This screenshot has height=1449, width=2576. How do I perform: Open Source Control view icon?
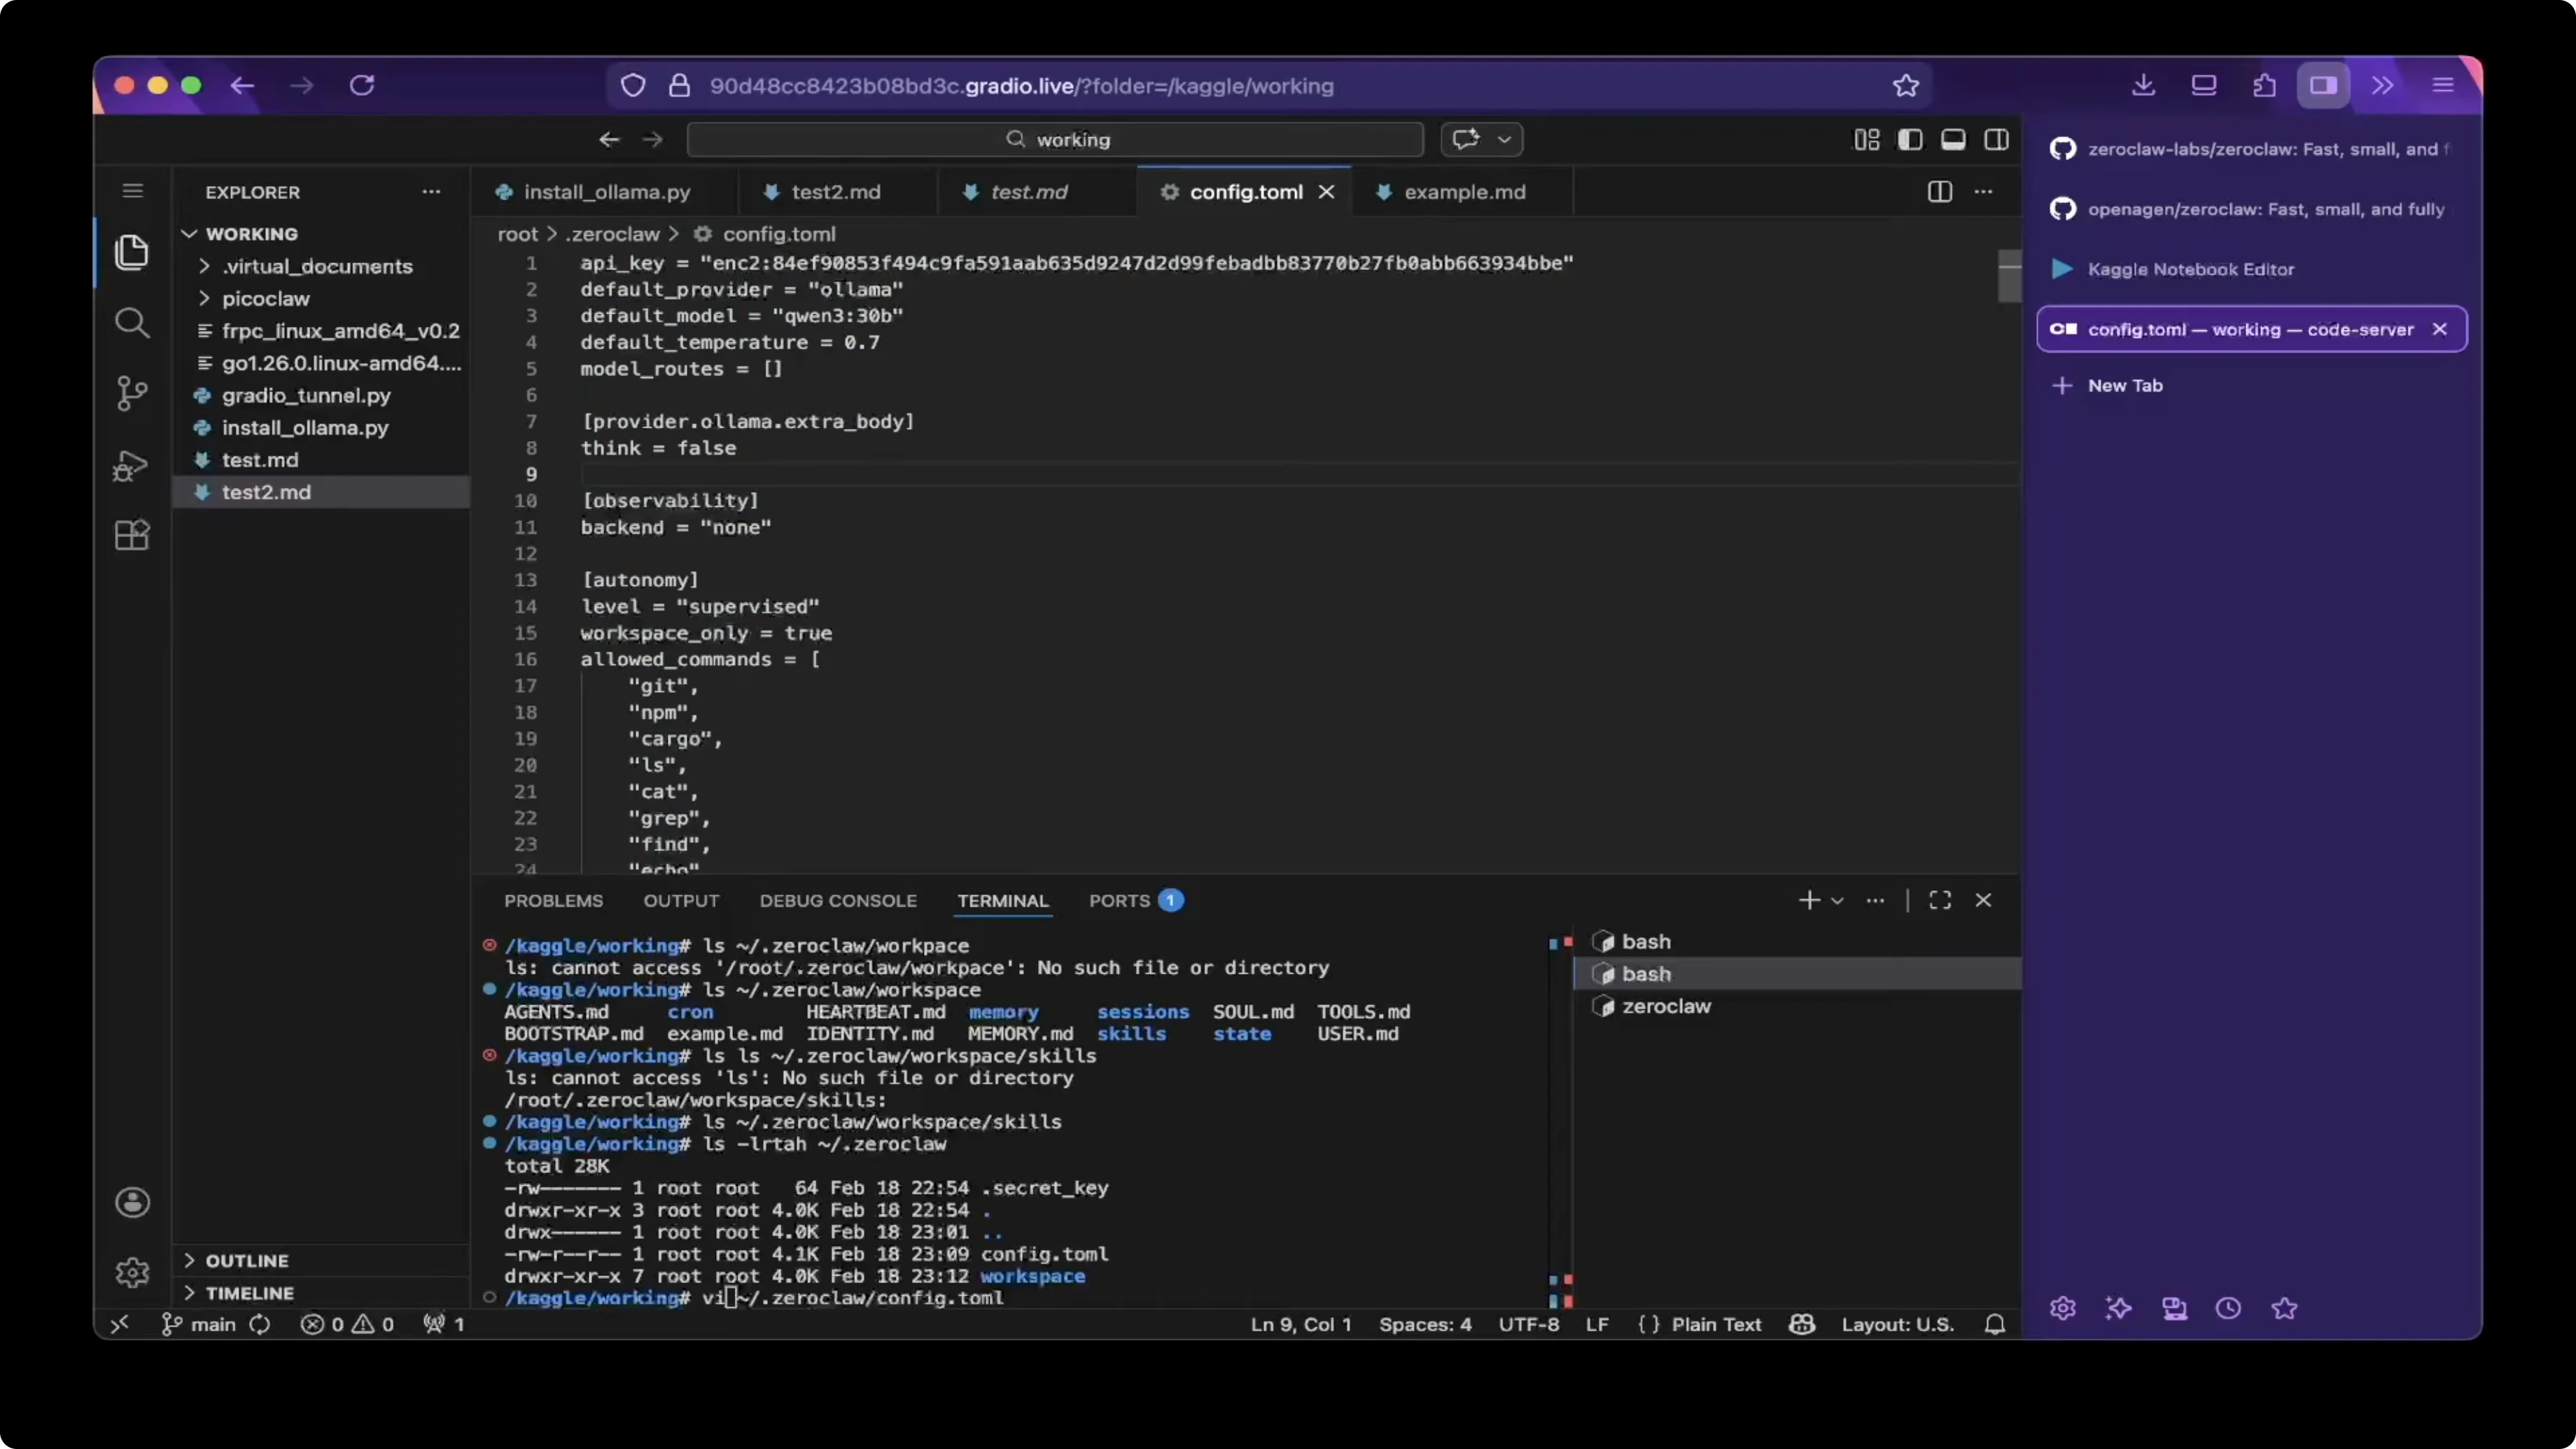tap(131, 393)
